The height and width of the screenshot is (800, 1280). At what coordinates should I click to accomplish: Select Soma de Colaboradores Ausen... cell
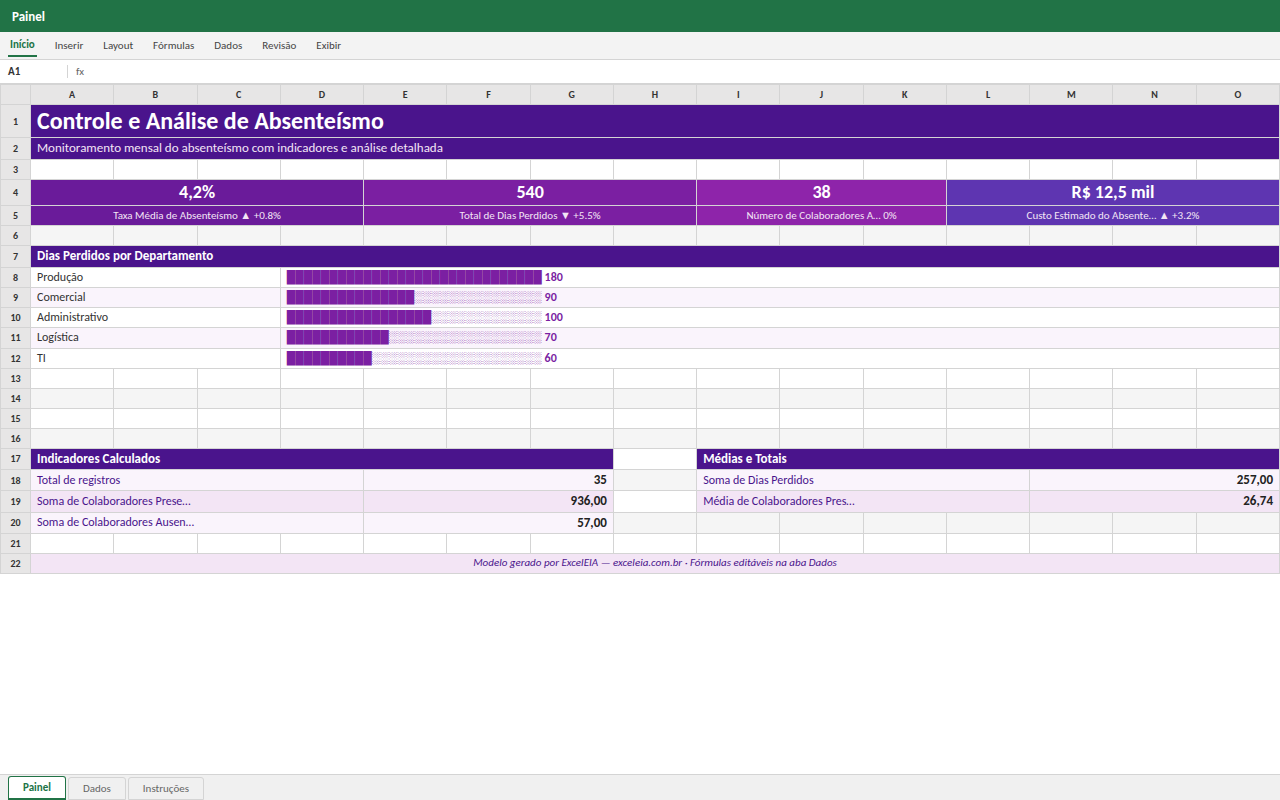[x=197, y=522]
